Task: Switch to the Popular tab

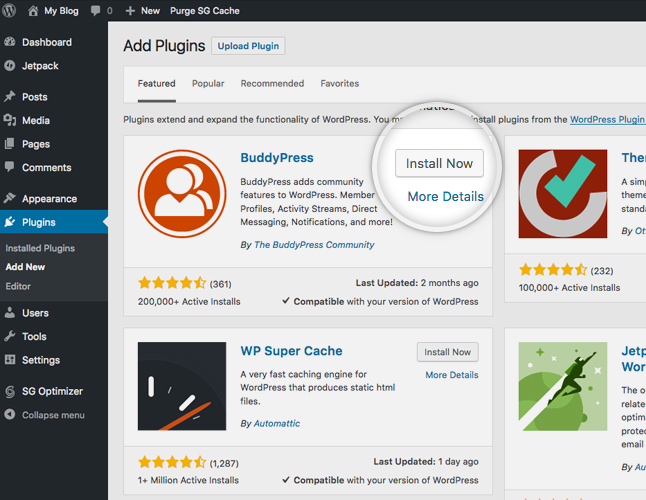Action: pos(208,84)
